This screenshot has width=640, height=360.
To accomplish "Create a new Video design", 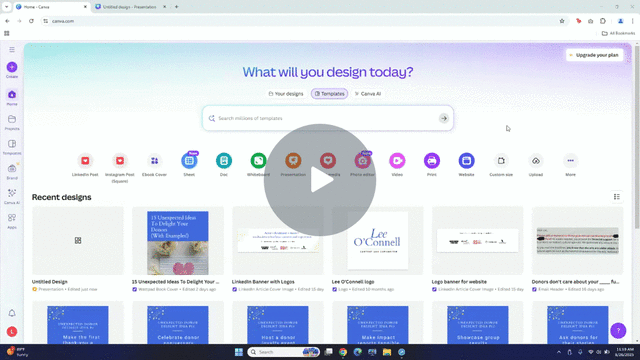I will pyautogui.click(x=397, y=165).
